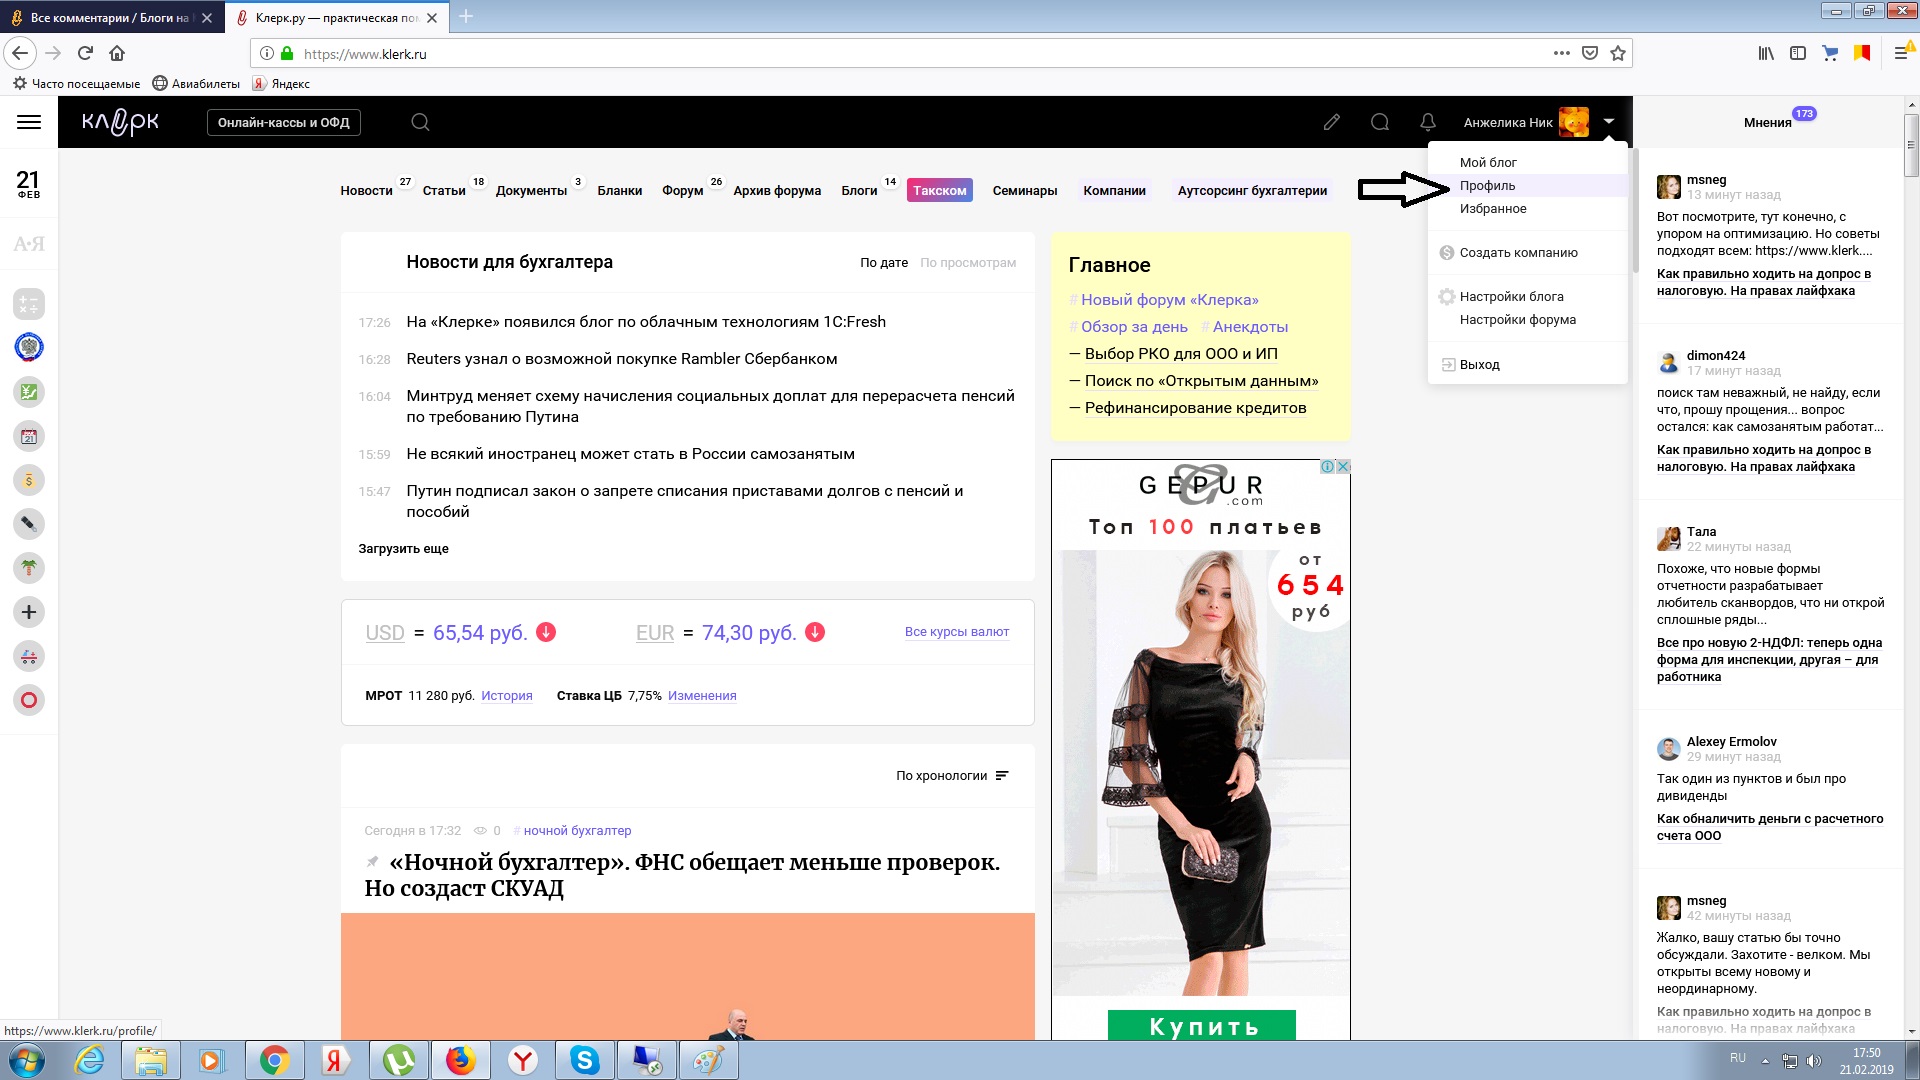Open the Firefox application menu
This screenshot has width=1920, height=1080.
(1902, 52)
